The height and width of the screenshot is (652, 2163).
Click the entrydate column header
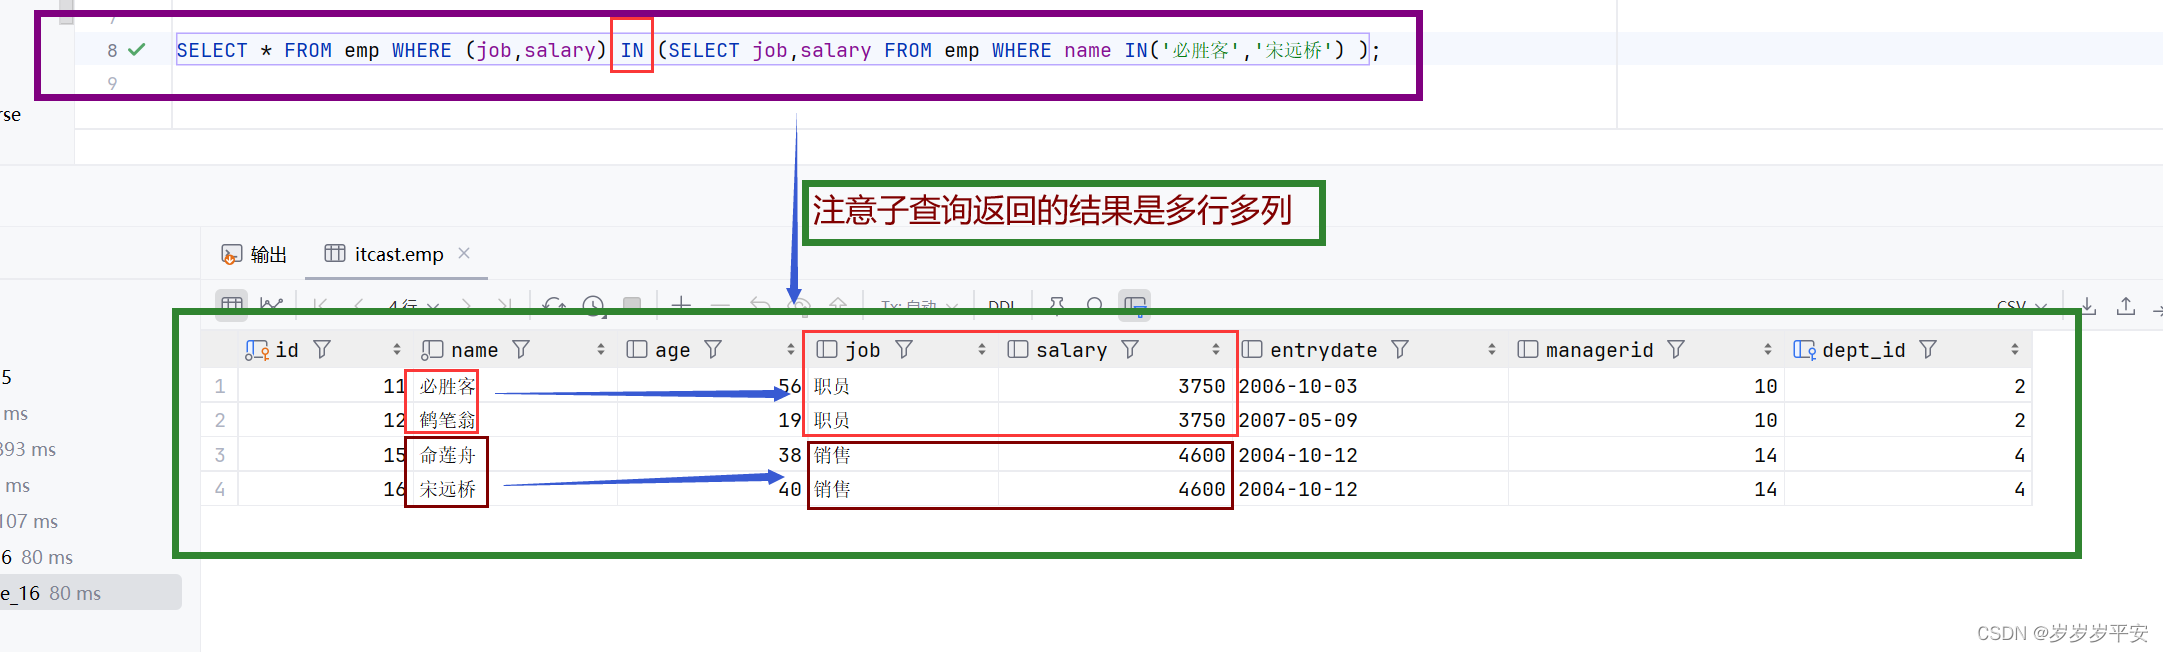(x=1323, y=349)
